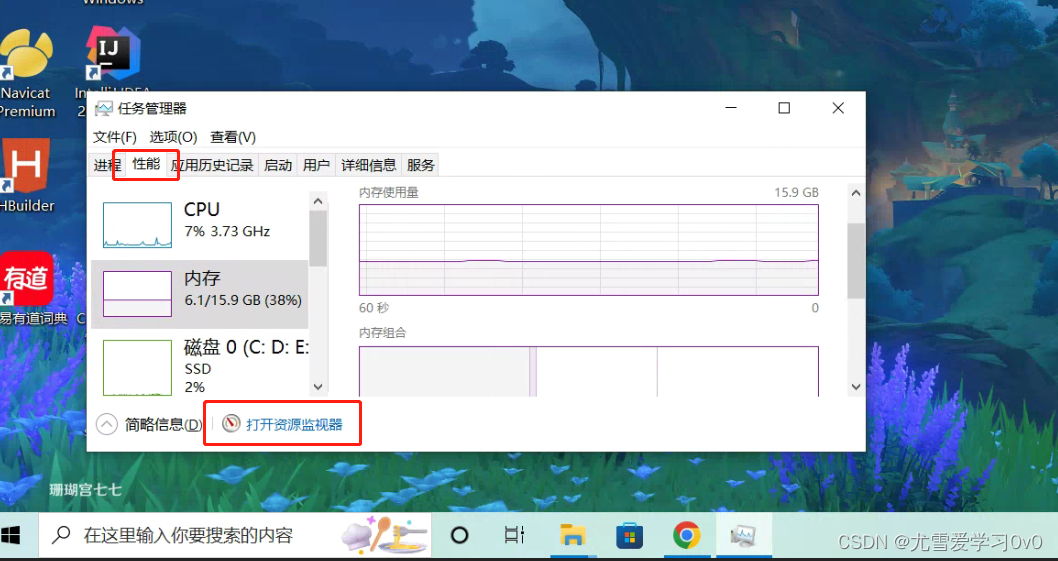The image size is (1058, 561).
Task: Click the sidebar scrollbar up arrow
Action: 318,201
